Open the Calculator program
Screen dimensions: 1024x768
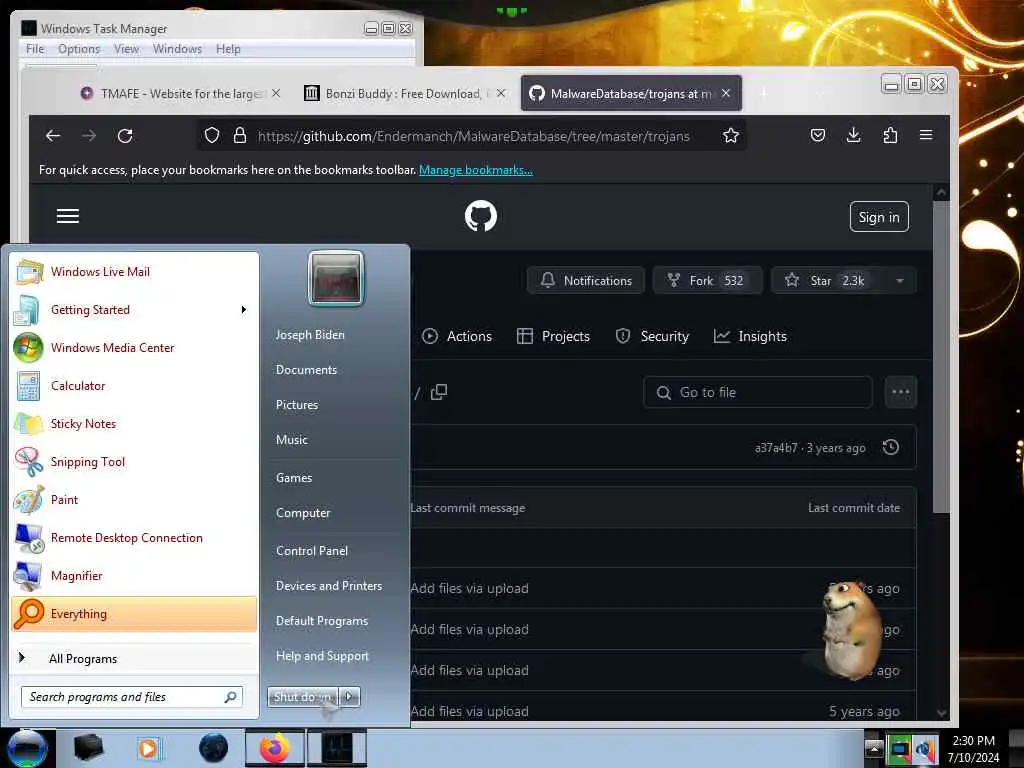point(134,385)
